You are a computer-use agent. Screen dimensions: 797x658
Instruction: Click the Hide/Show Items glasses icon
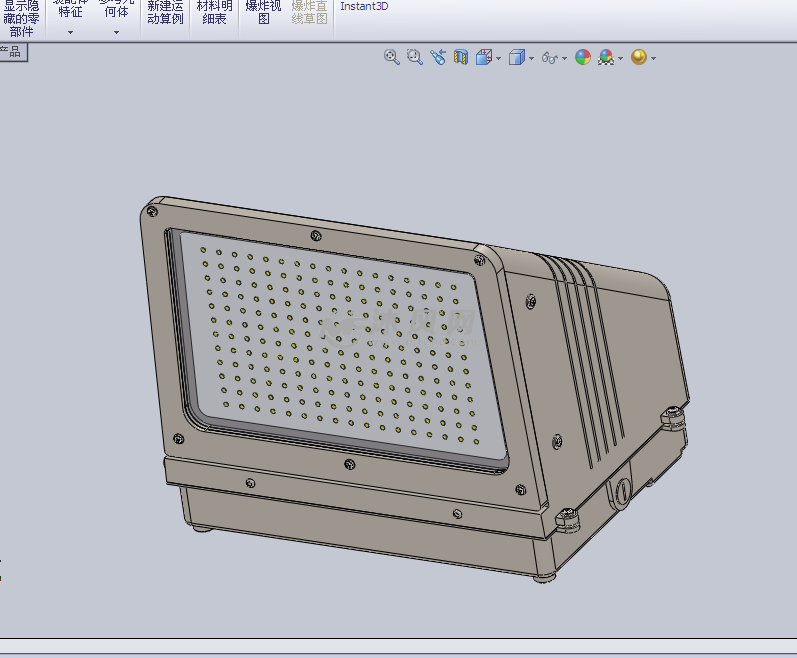pyautogui.click(x=549, y=58)
